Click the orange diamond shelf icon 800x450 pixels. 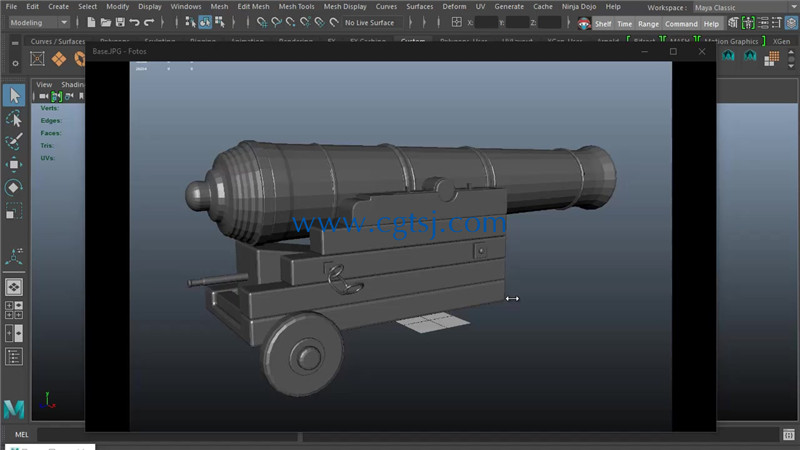(59, 59)
